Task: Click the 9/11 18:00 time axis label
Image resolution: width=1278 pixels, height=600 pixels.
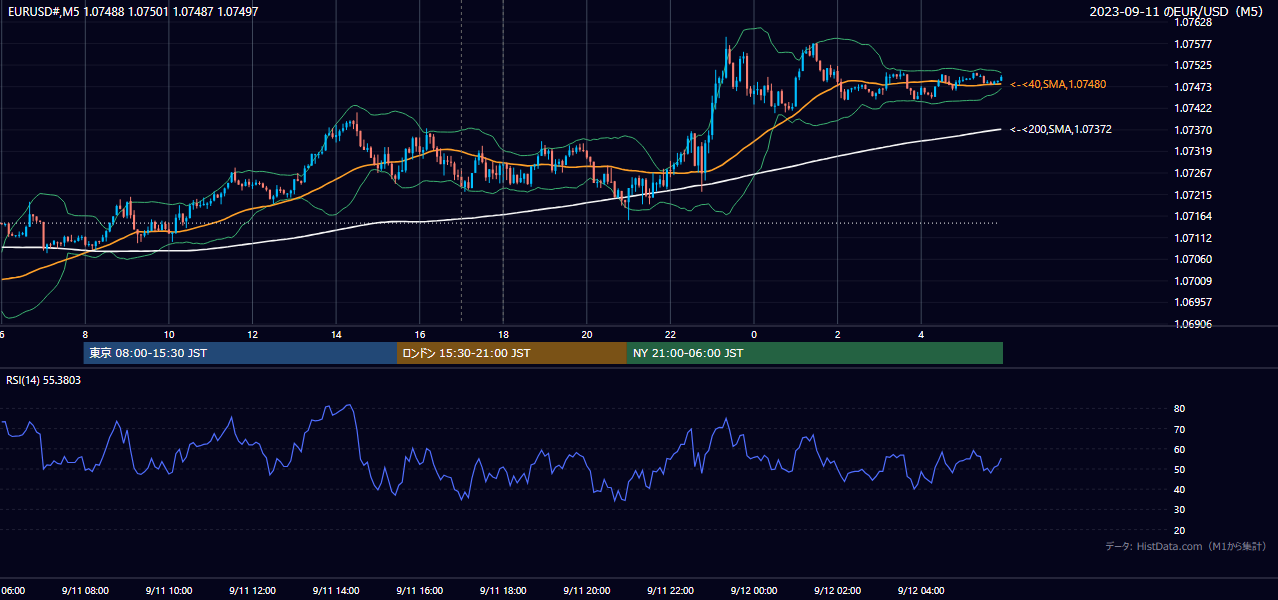Action: coord(502,591)
